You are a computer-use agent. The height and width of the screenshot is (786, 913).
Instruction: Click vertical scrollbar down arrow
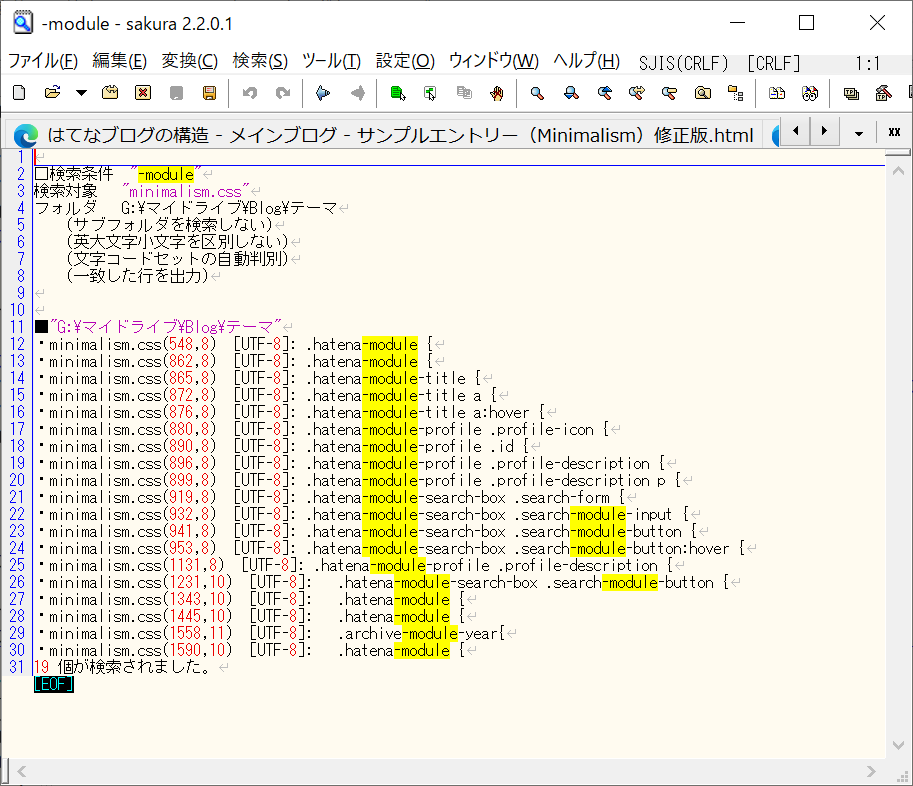point(898,745)
